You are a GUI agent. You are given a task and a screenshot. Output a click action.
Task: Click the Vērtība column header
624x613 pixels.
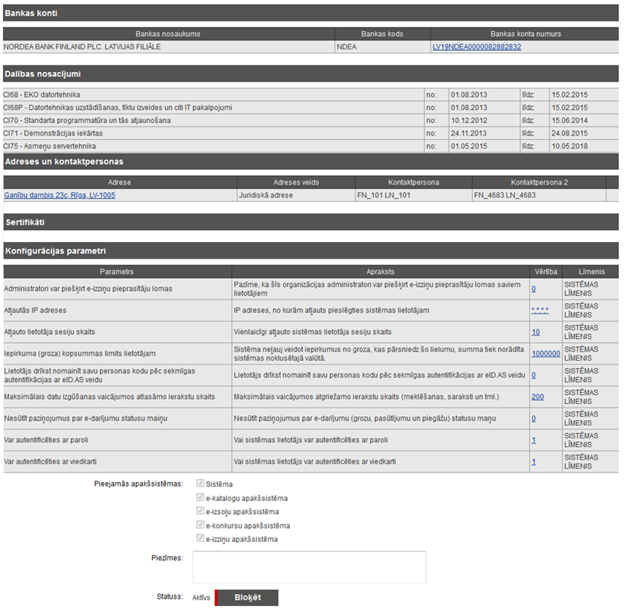pos(545,270)
